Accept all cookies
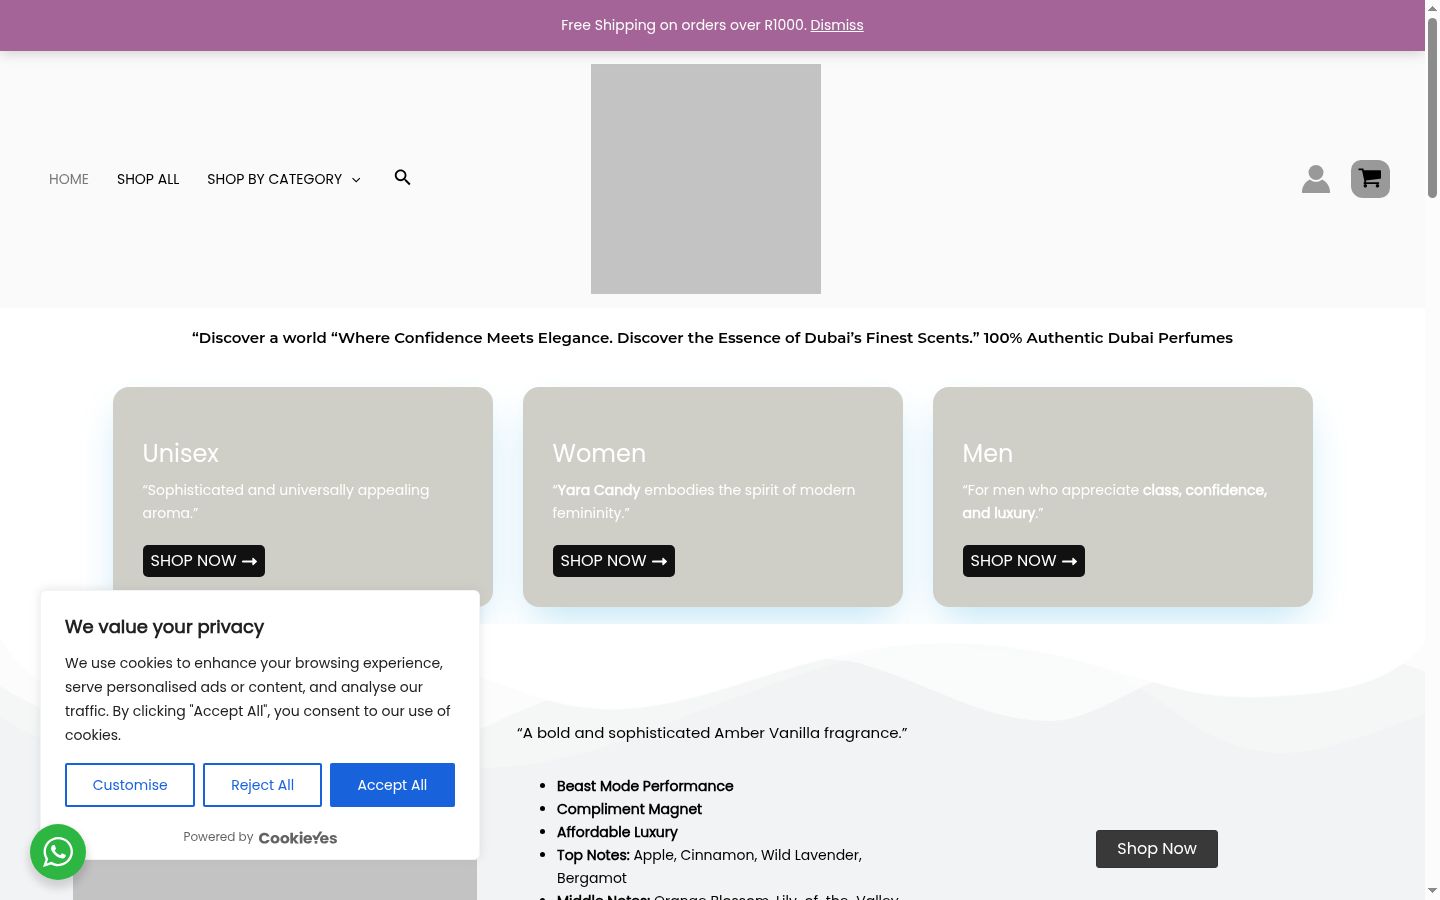Viewport: 1440px width, 900px height. point(392,785)
